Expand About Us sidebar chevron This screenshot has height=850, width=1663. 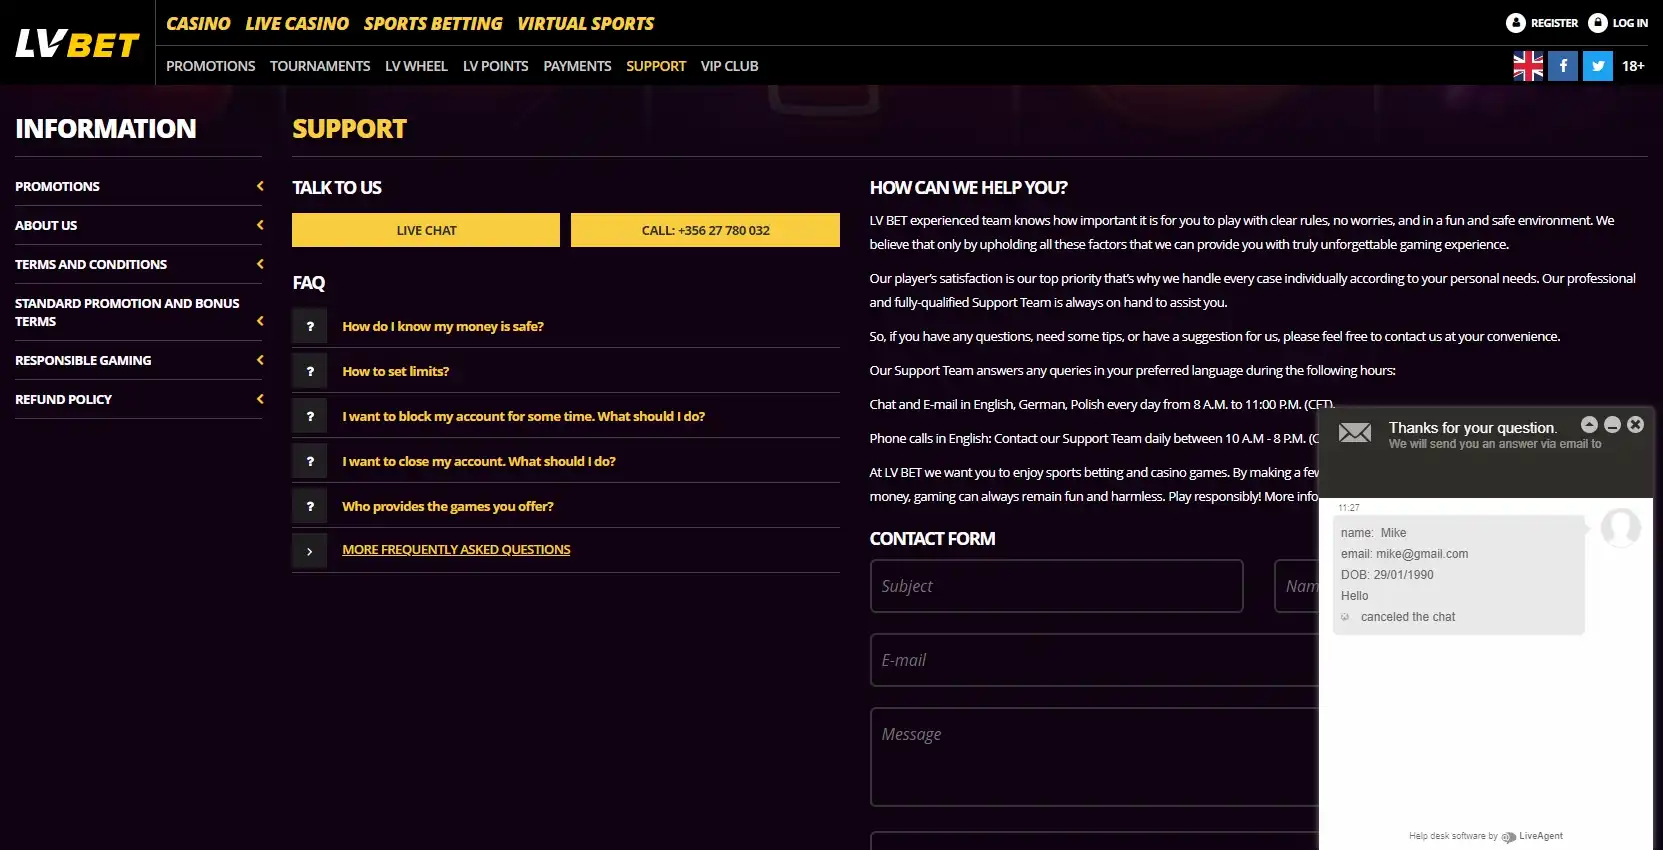(260, 225)
